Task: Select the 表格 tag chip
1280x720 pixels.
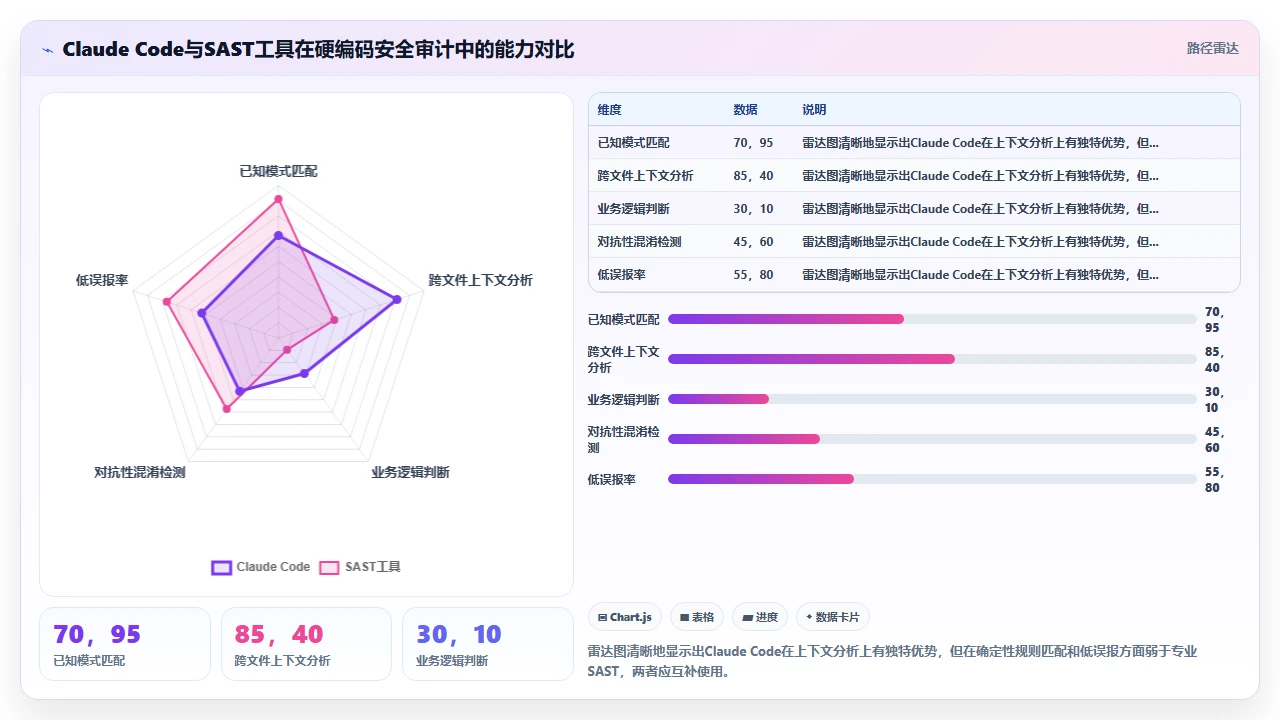Action: 697,617
